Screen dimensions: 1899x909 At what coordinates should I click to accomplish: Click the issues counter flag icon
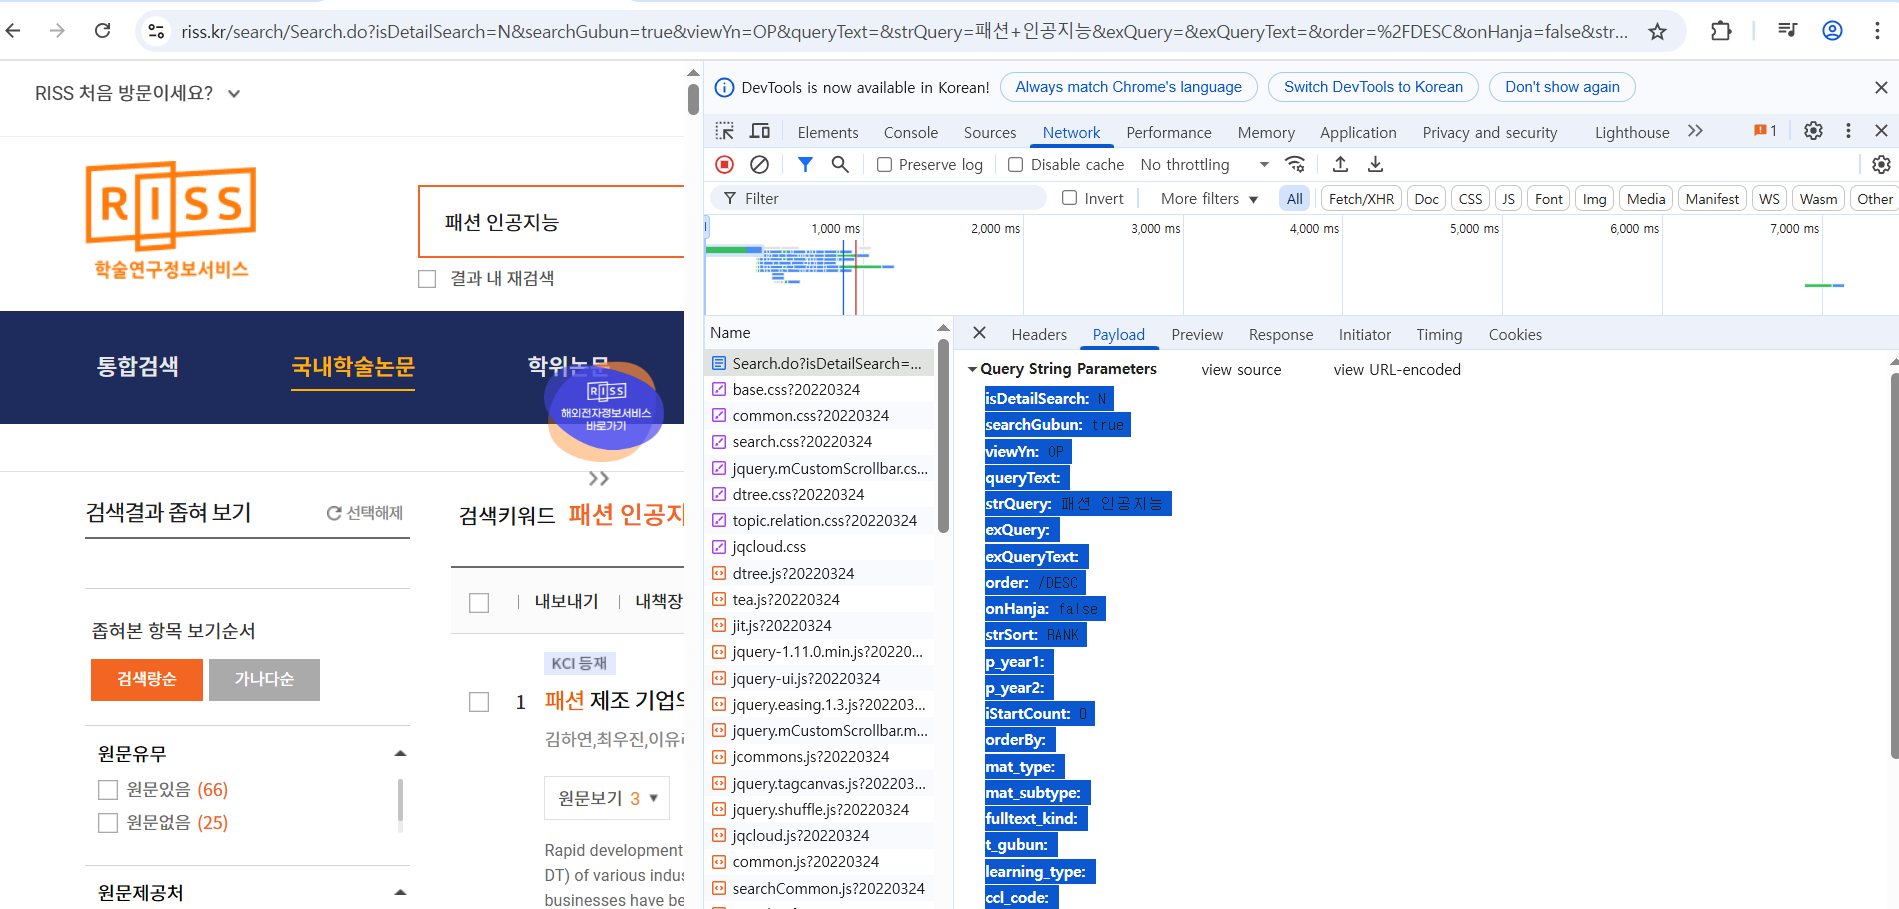1765,131
